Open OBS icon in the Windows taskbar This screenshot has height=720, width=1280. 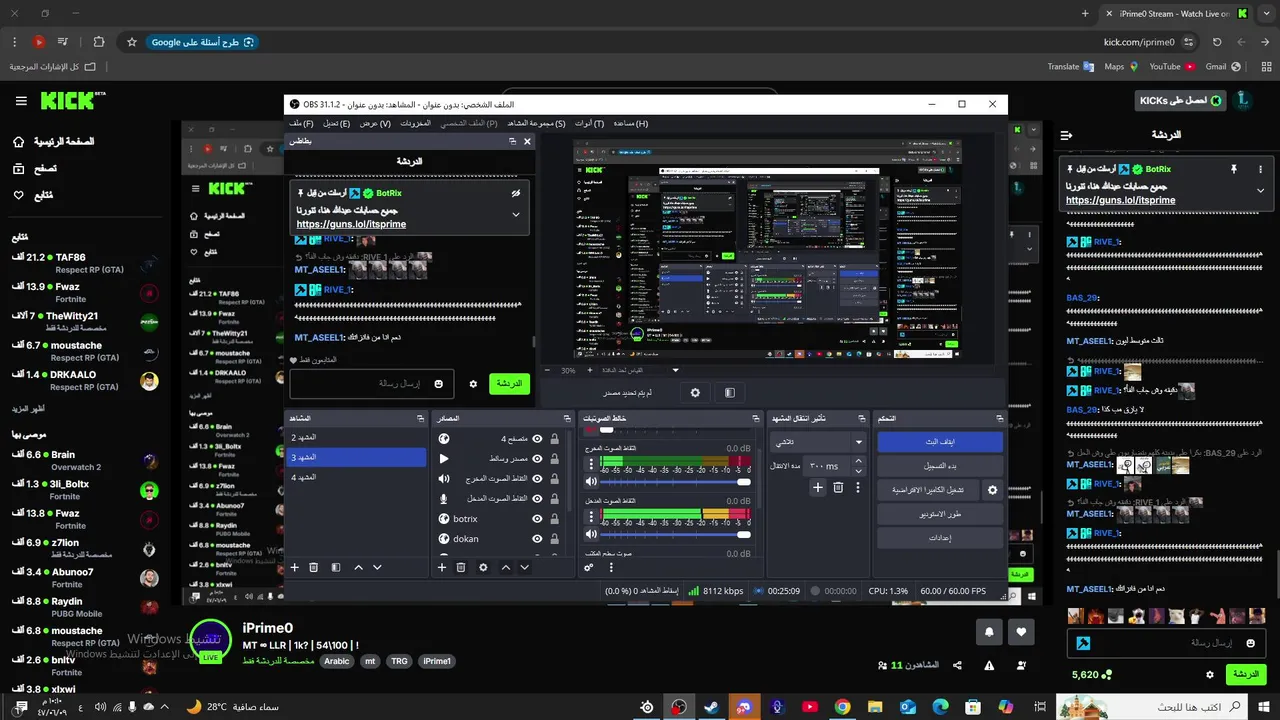(x=679, y=707)
